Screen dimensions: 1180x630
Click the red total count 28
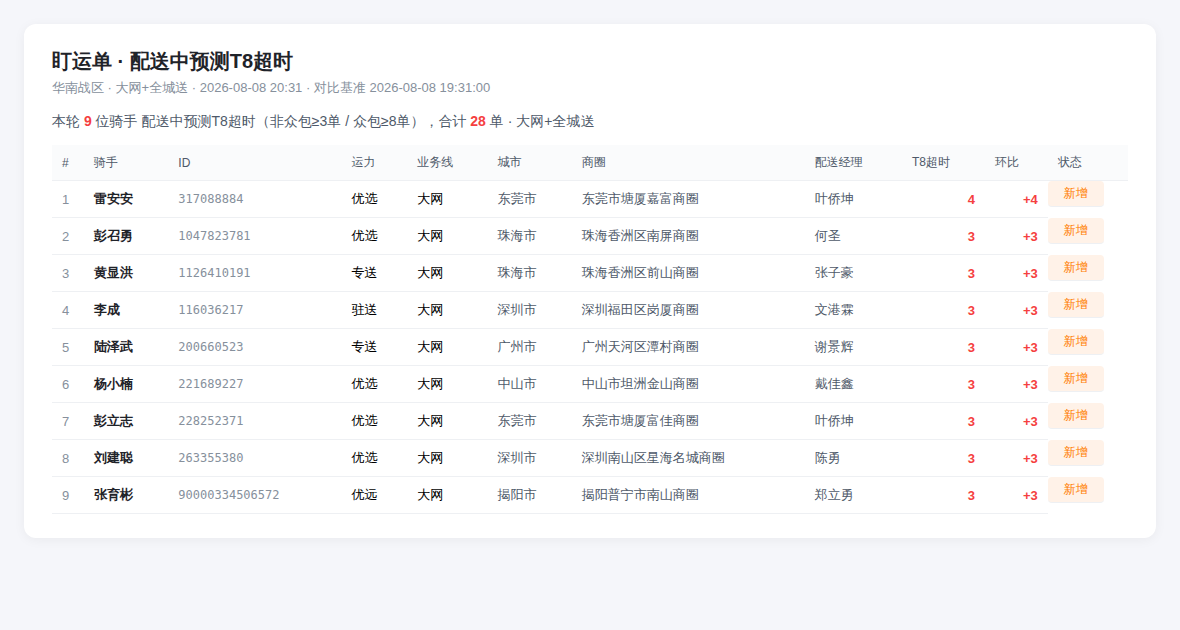[x=477, y=121]
